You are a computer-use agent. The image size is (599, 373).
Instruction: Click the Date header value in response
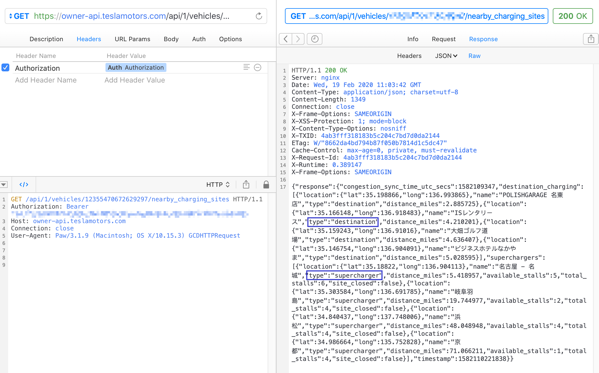367,85
